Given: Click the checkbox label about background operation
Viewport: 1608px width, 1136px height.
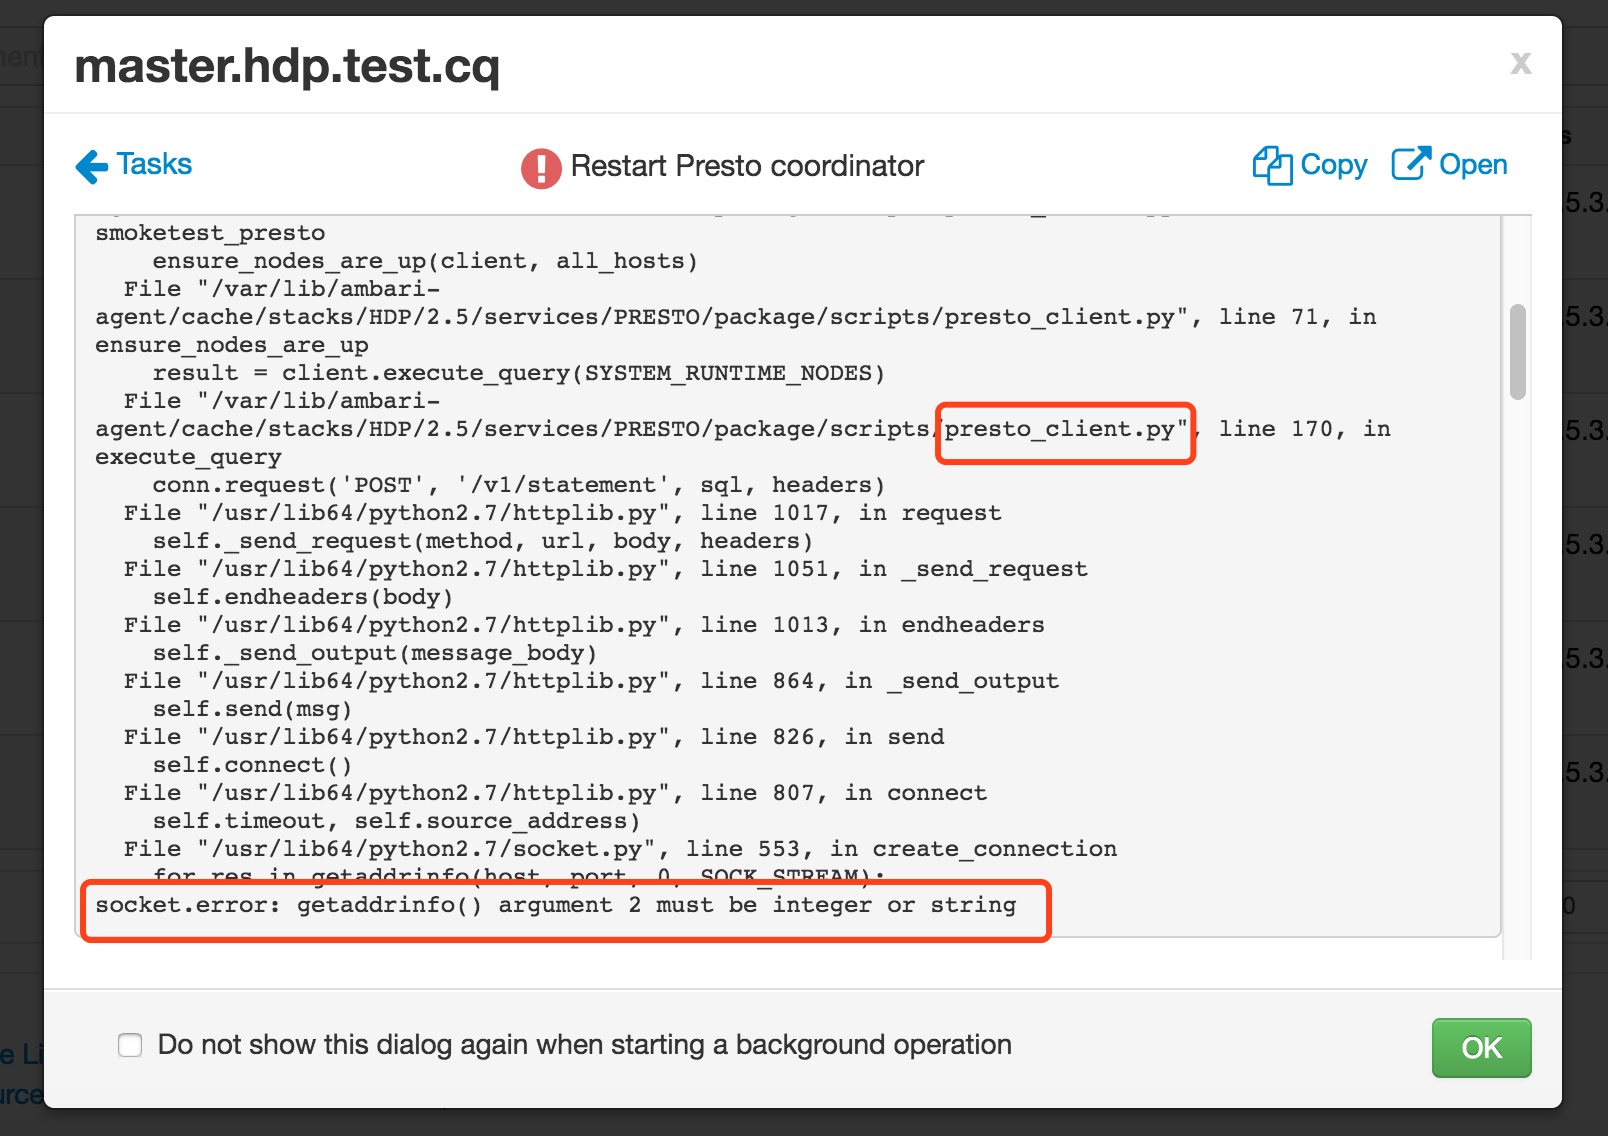Looking at the screenshot, I should 584,1045.
